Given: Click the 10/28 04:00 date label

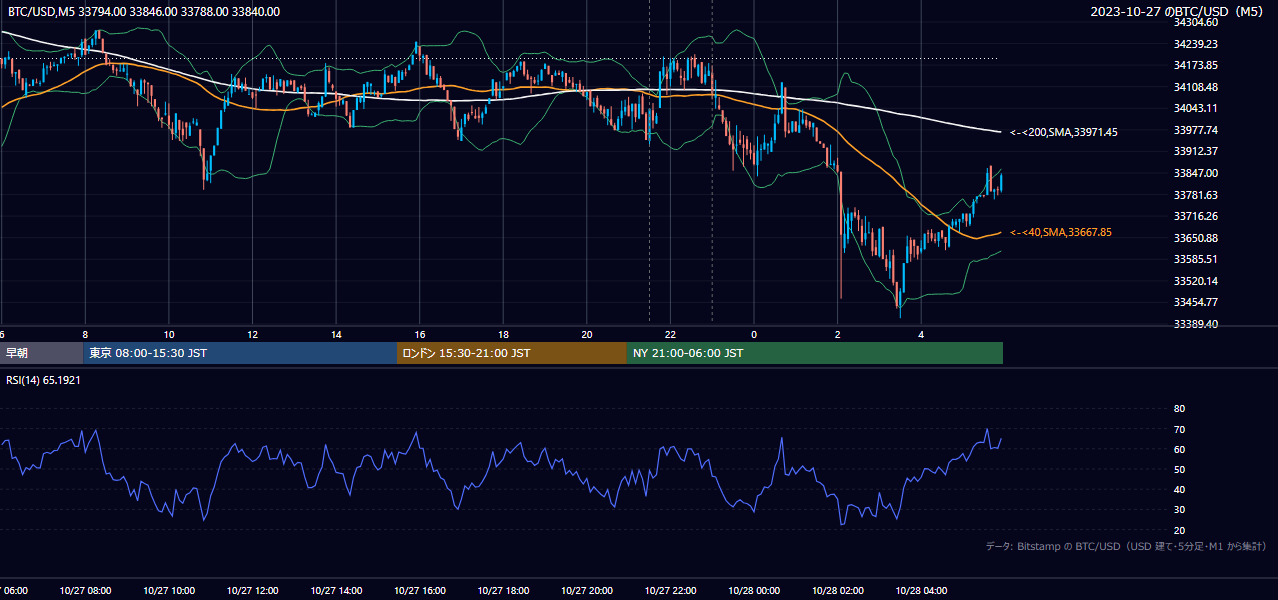Looking at the screenshot, I should [921, 591].
